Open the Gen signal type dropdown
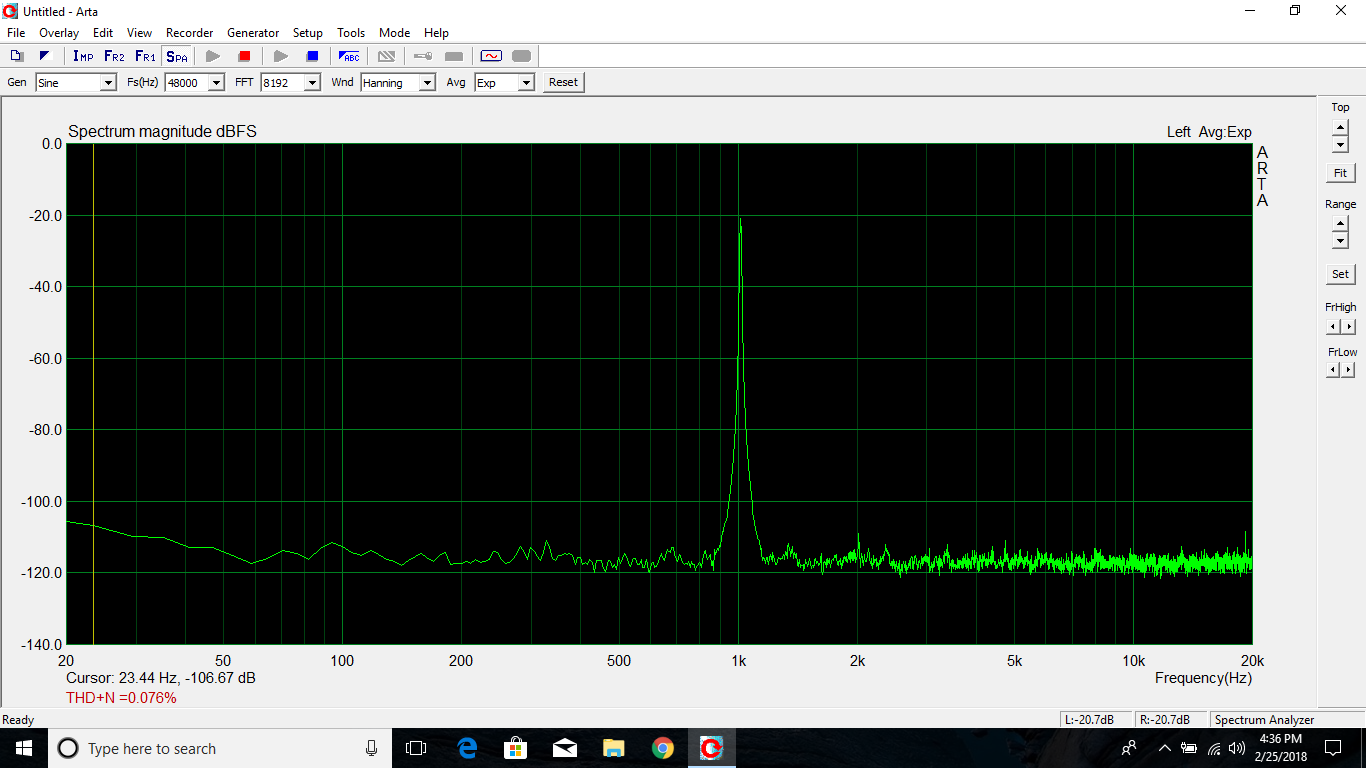Image resolution: width=1366 pixels, height=768 pixels. (108, 82)
